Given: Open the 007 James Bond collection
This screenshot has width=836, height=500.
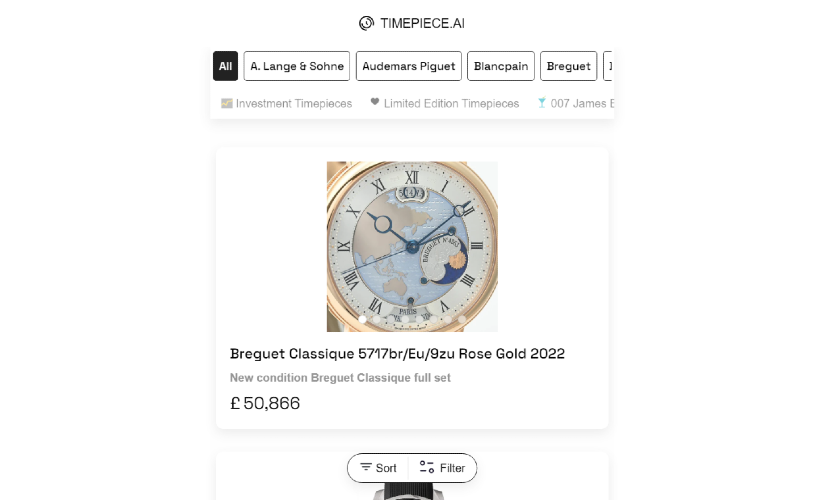Looking at the screenshot, I should tap(583, 103).
